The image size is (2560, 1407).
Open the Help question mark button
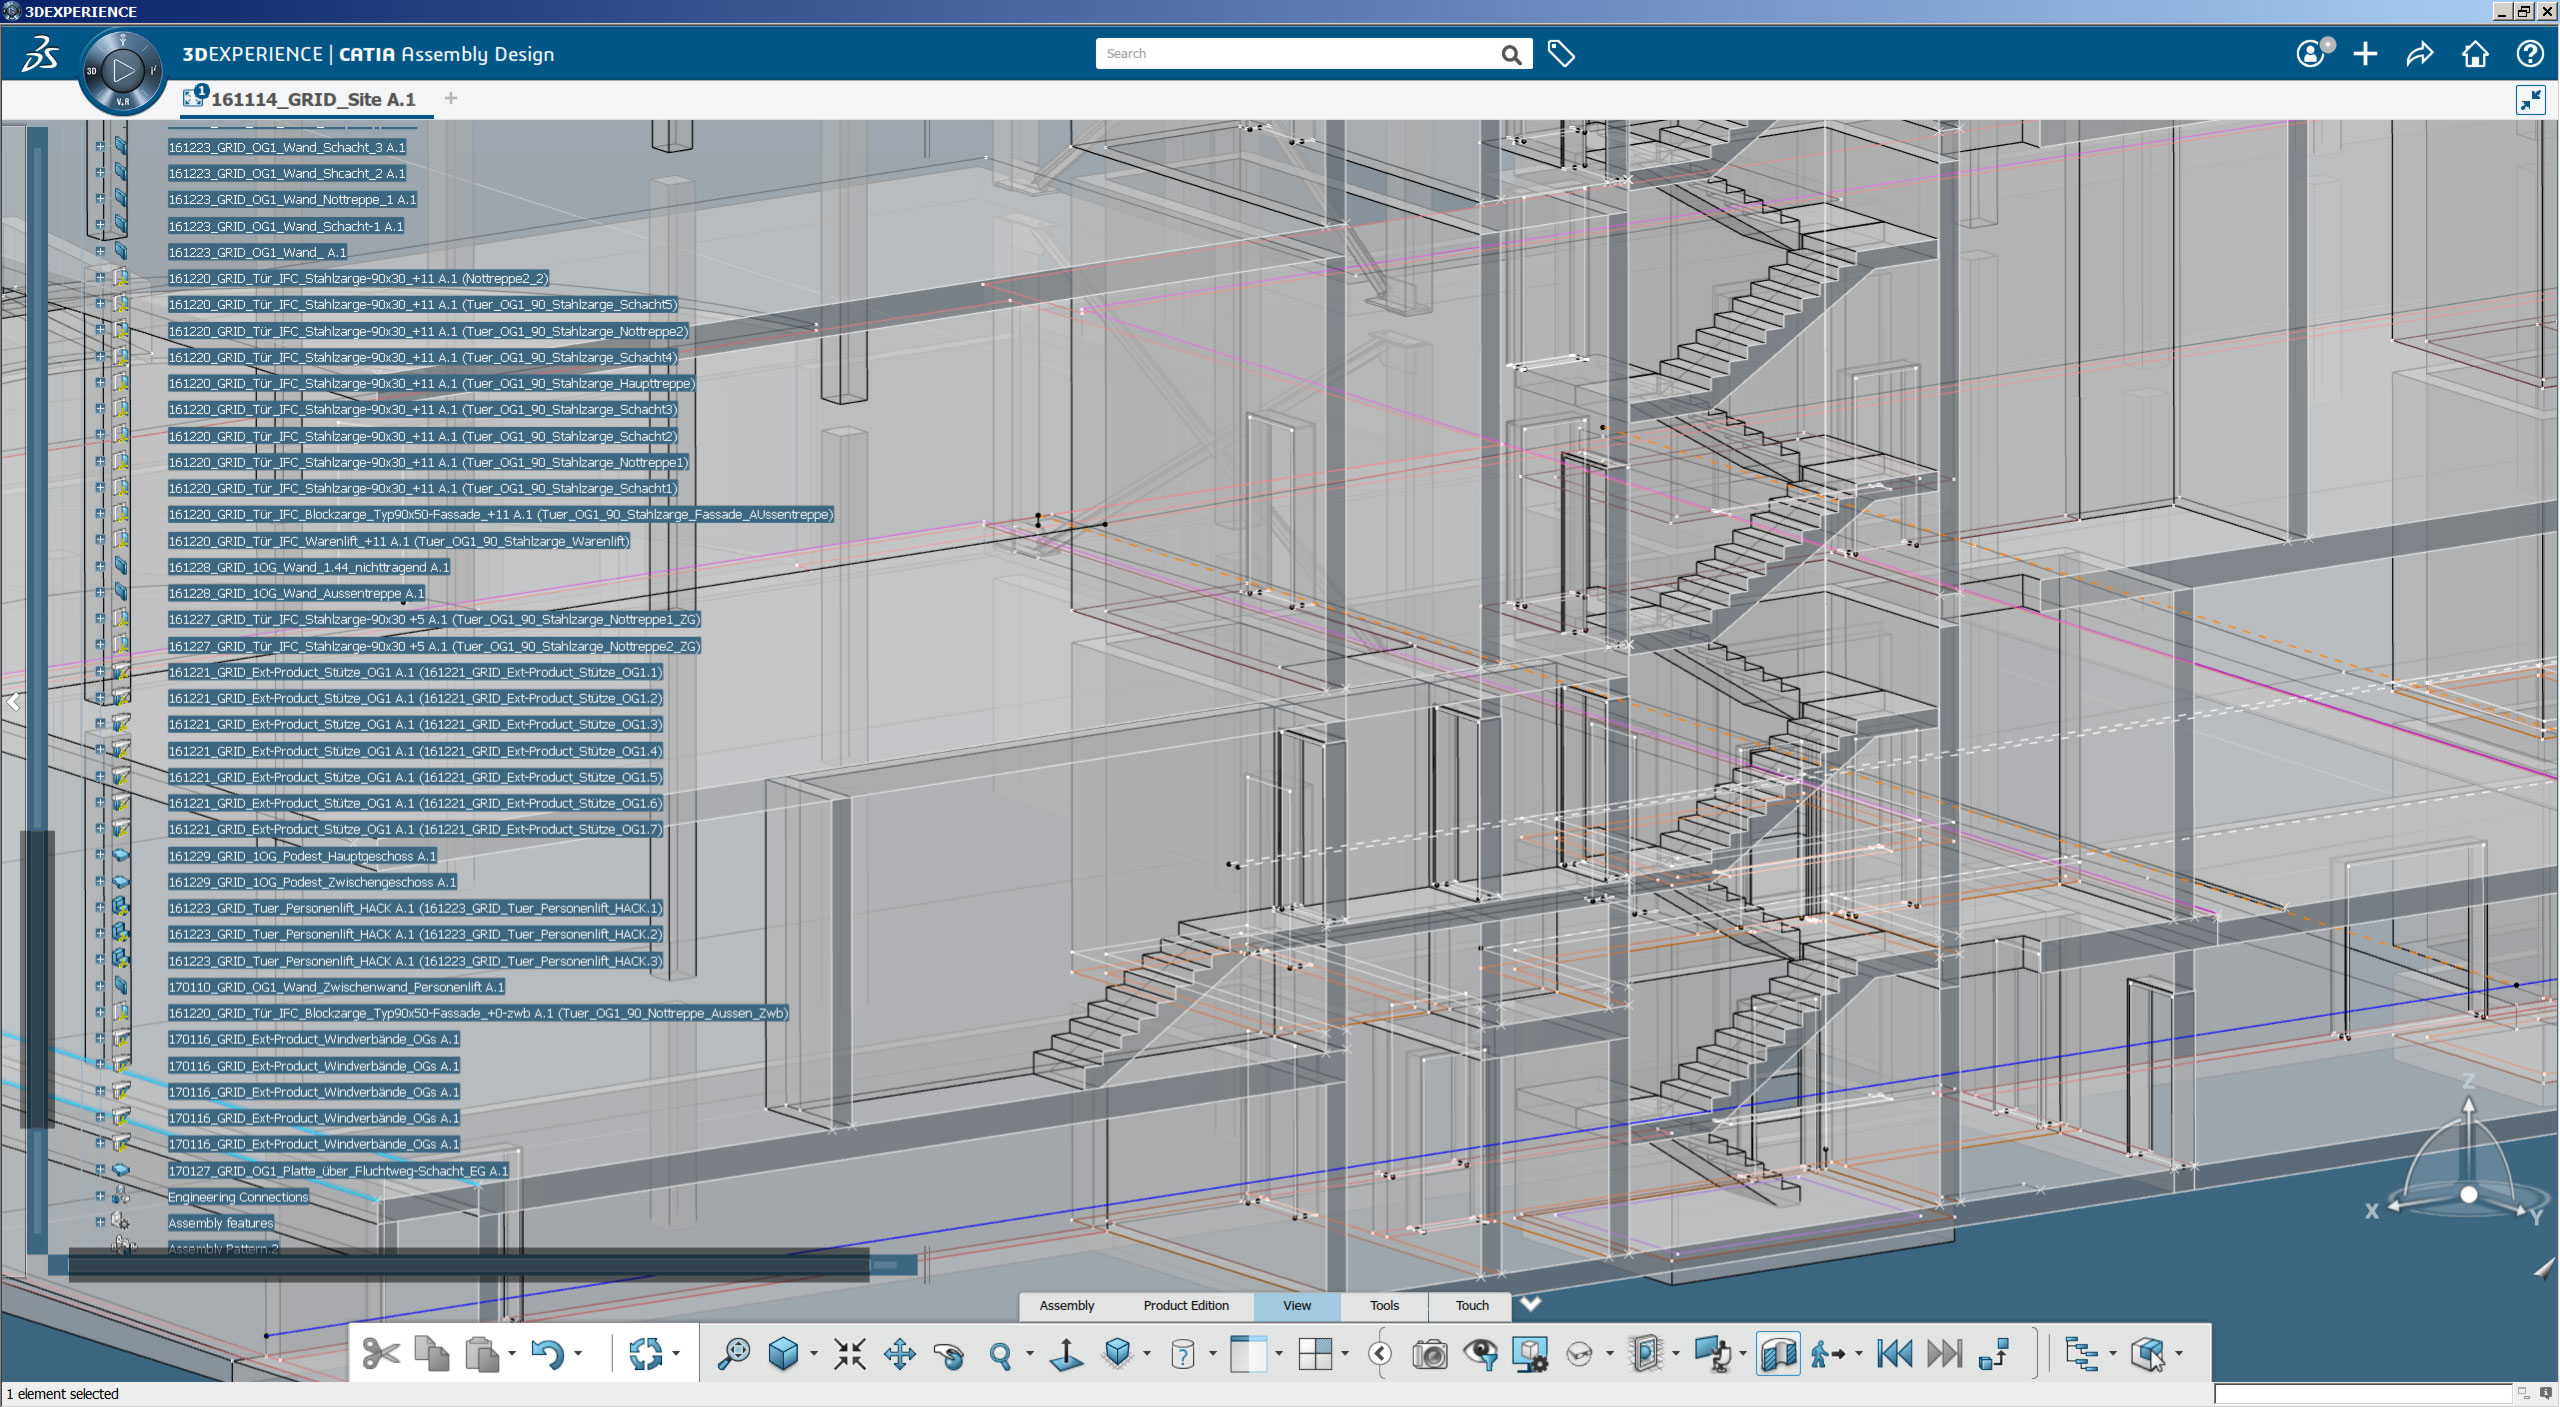pos(2530,54)
